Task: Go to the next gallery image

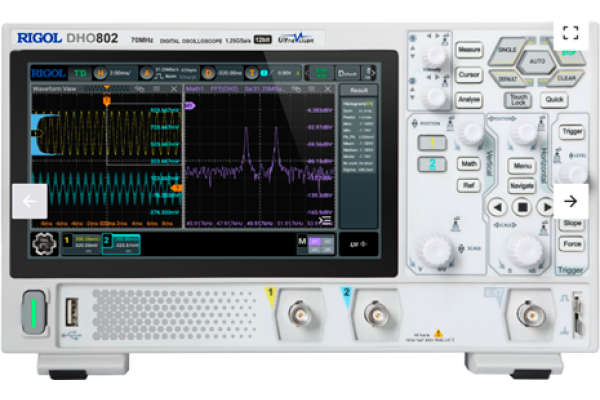Action: (x=570, y=200)
